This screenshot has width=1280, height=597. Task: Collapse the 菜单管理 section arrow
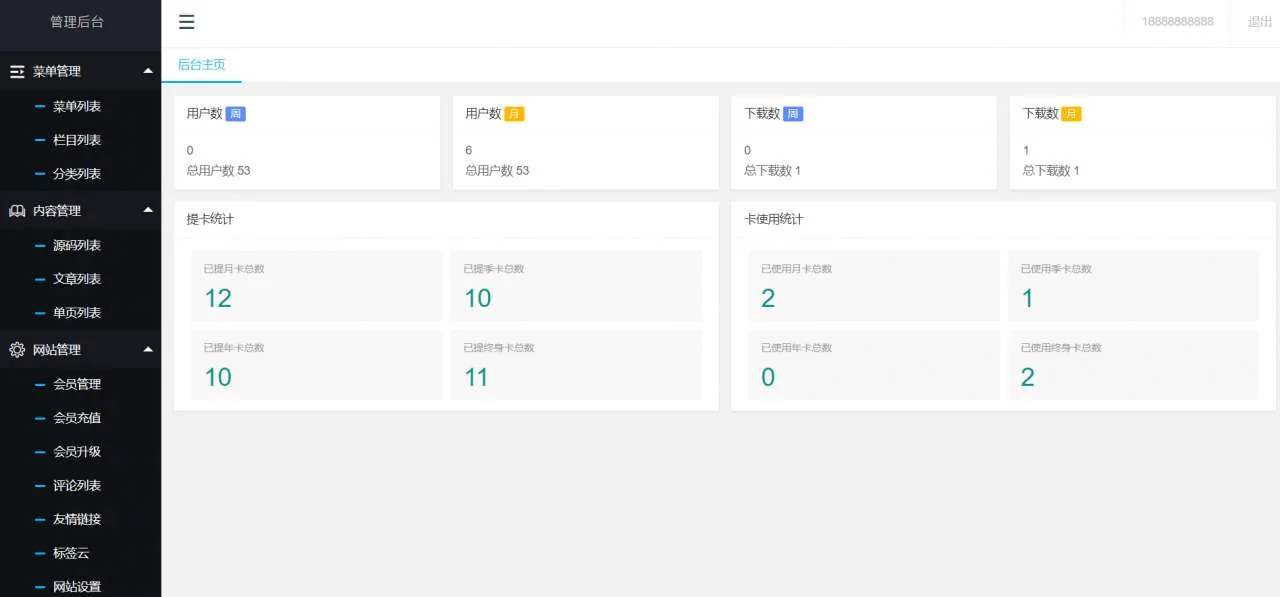click(x=148, y=71)
